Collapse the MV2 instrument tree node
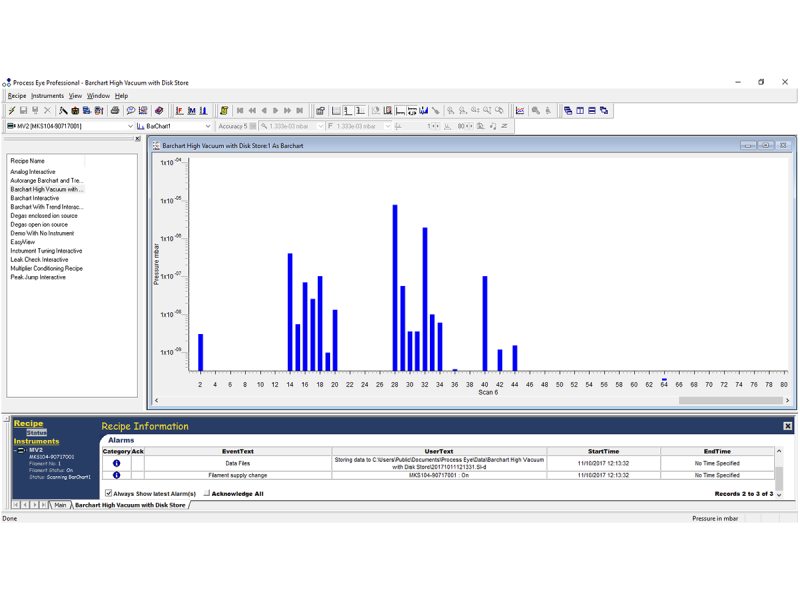Image resolution: width=800 pixels, height=600 pixels. pos(16,451)
